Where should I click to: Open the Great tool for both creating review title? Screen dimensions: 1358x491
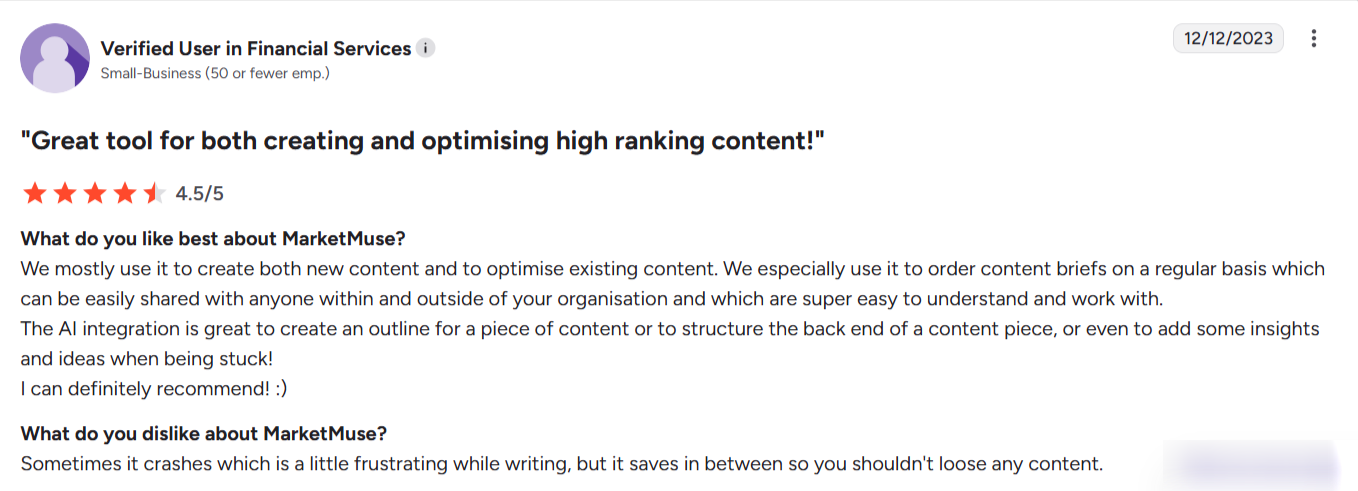coord(422,141)
